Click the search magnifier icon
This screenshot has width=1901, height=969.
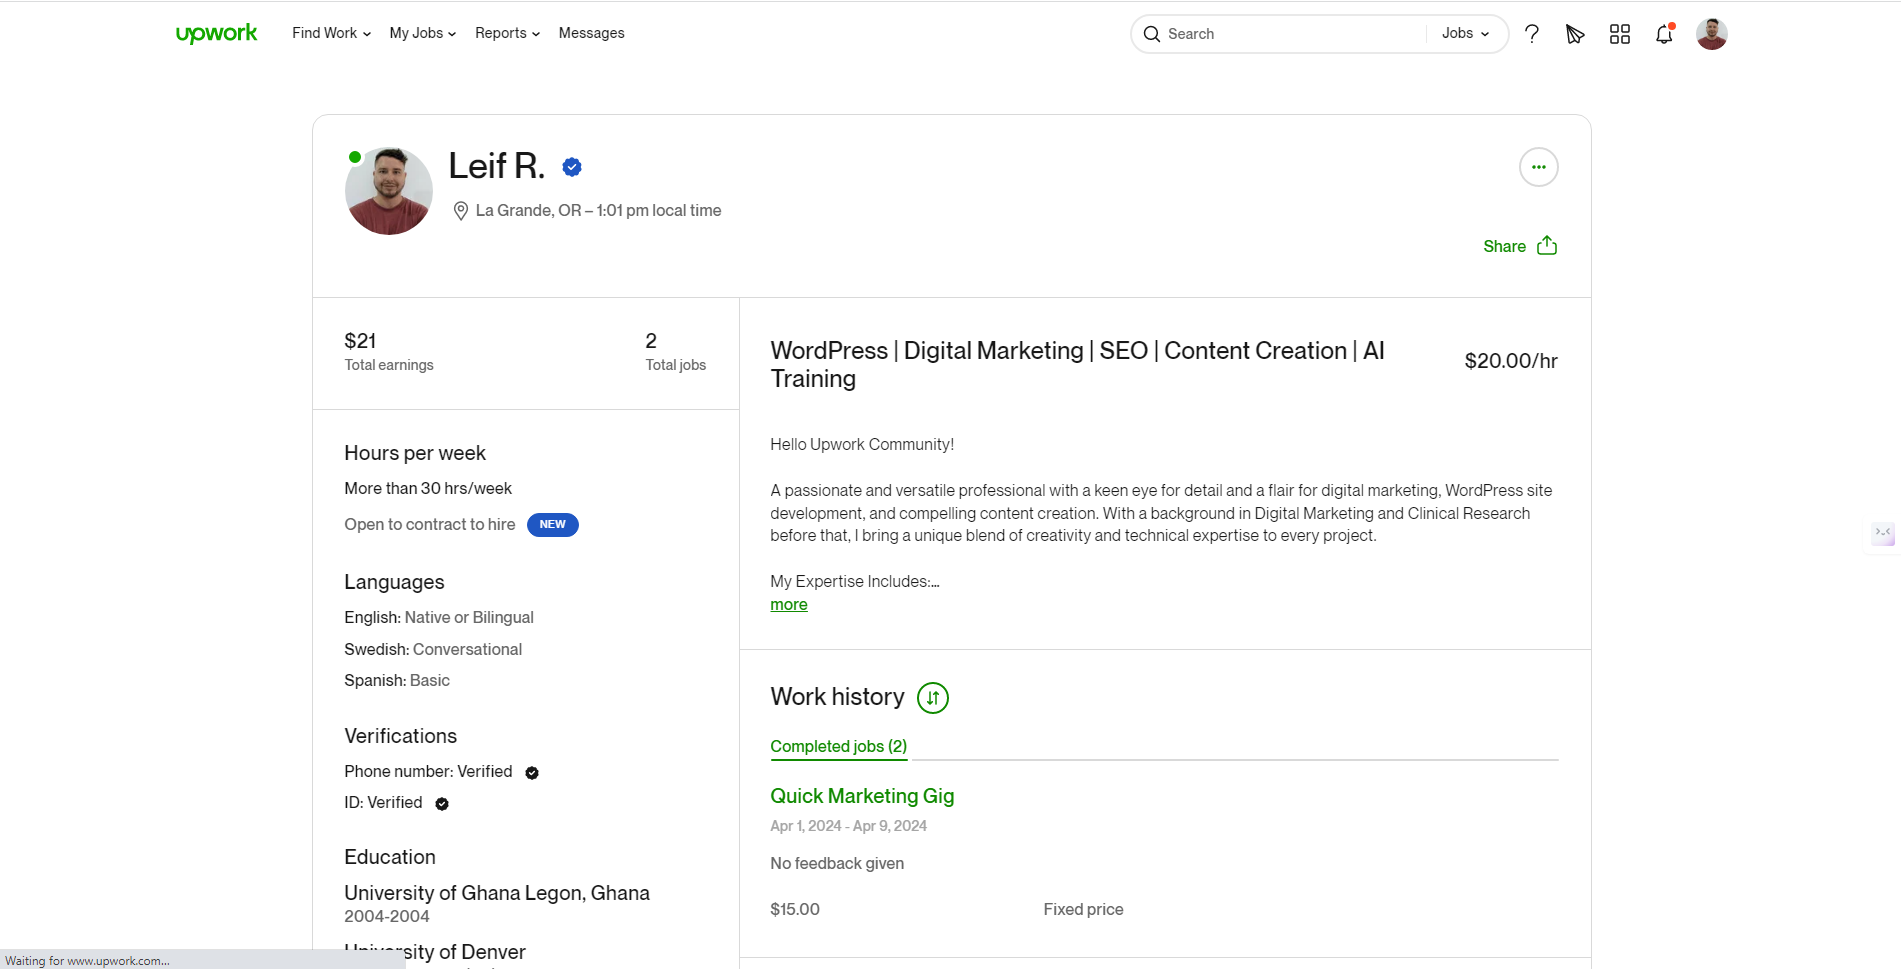(1152, 34)
